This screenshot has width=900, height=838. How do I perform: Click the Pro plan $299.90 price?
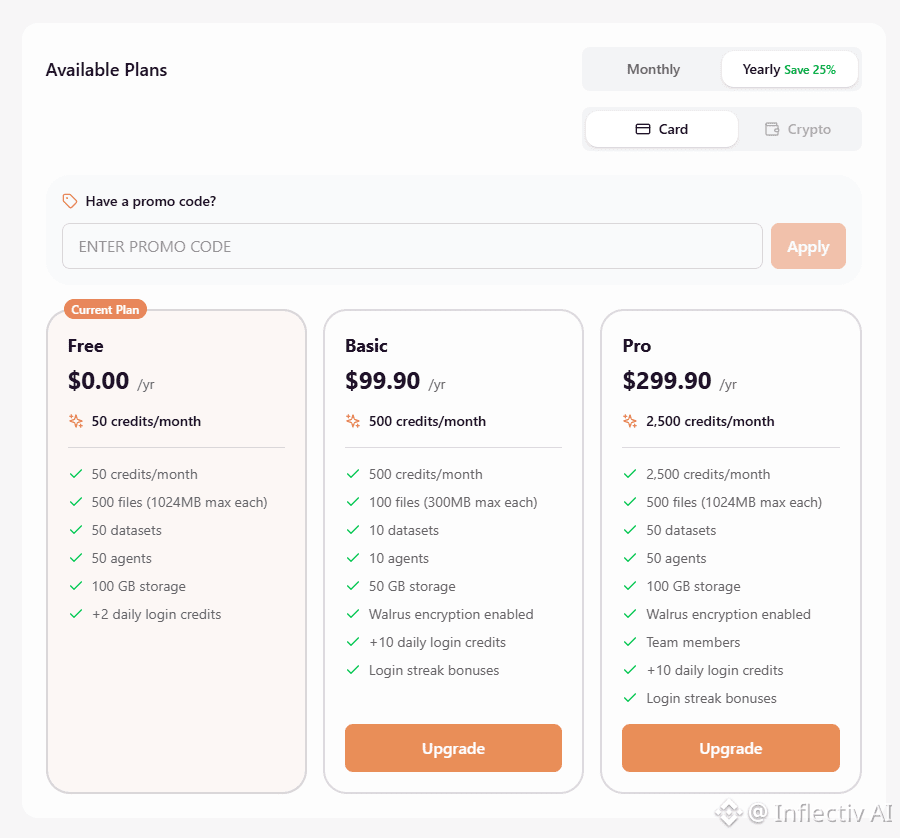pos(667,381)
